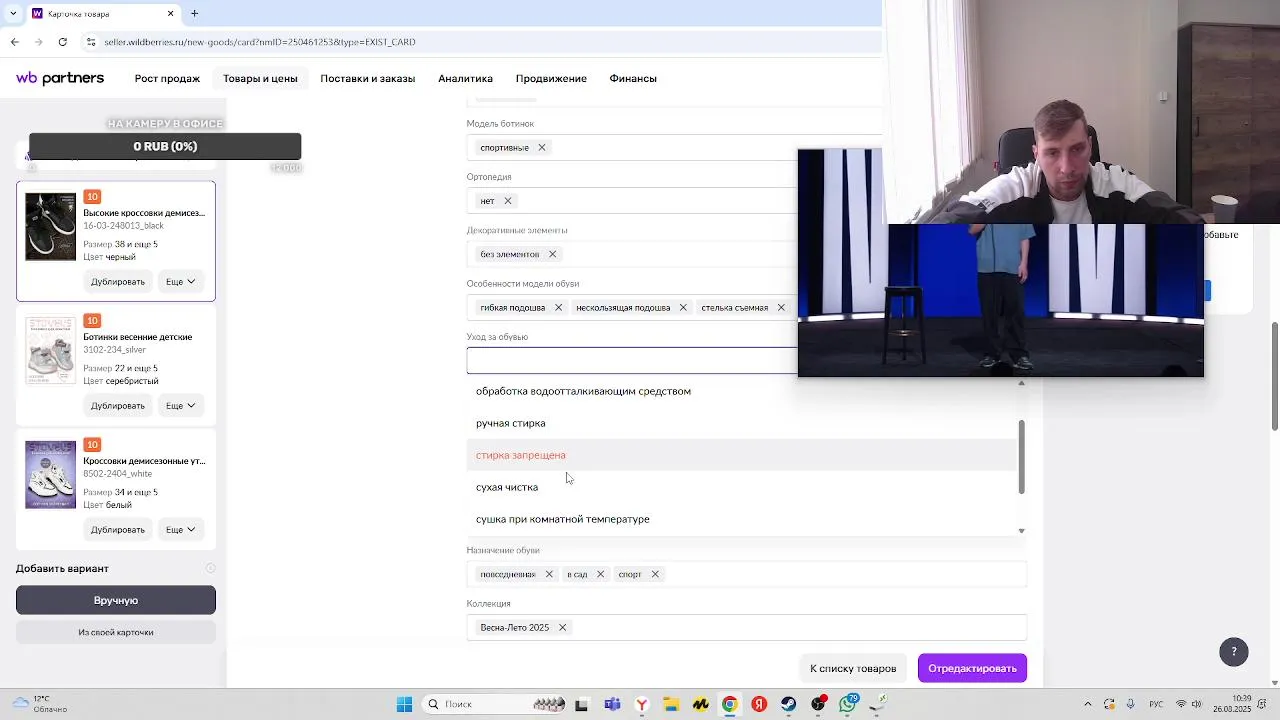Open silver spring boots thumbnail

[50, 351]
